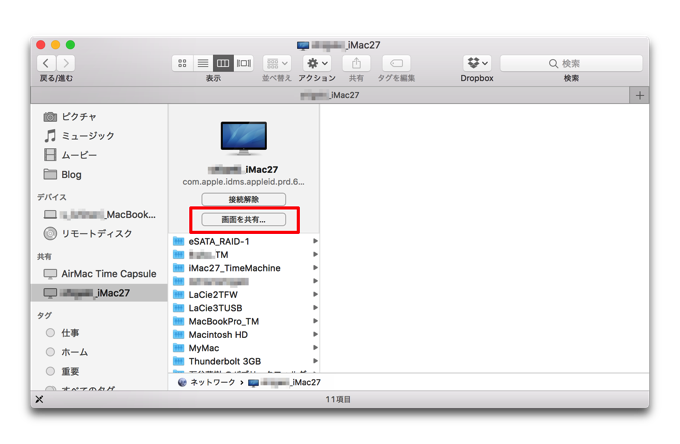Add a new tab with plus button

point(640,95)
